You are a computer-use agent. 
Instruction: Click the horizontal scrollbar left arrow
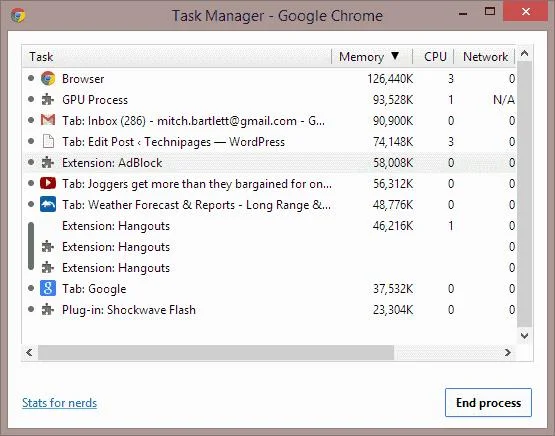(x=29, y=352)
